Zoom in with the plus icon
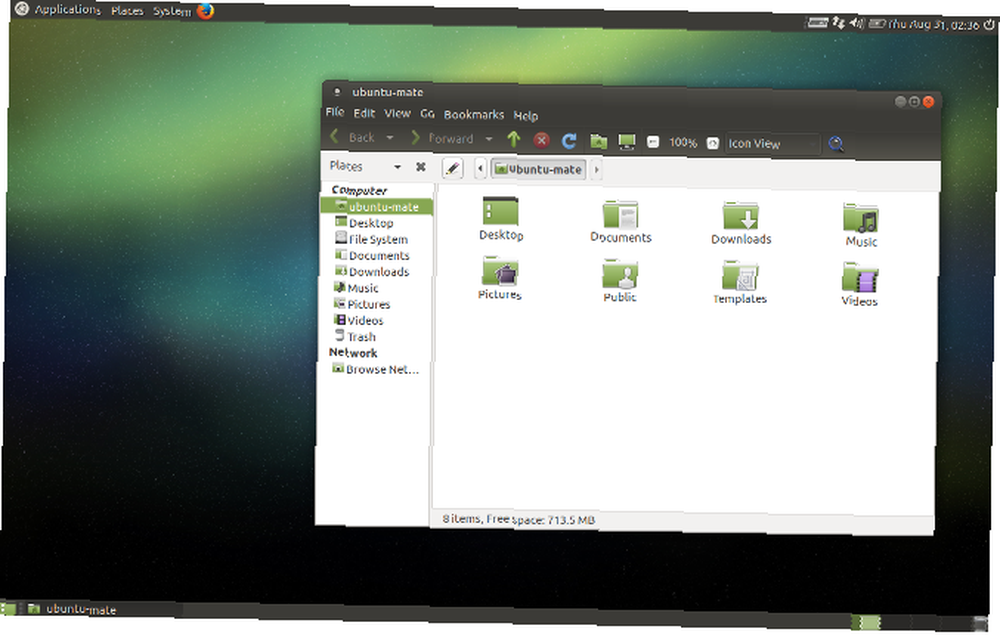Image resolution: width=1000 pixels, height=635 pixels. [712, 143]
